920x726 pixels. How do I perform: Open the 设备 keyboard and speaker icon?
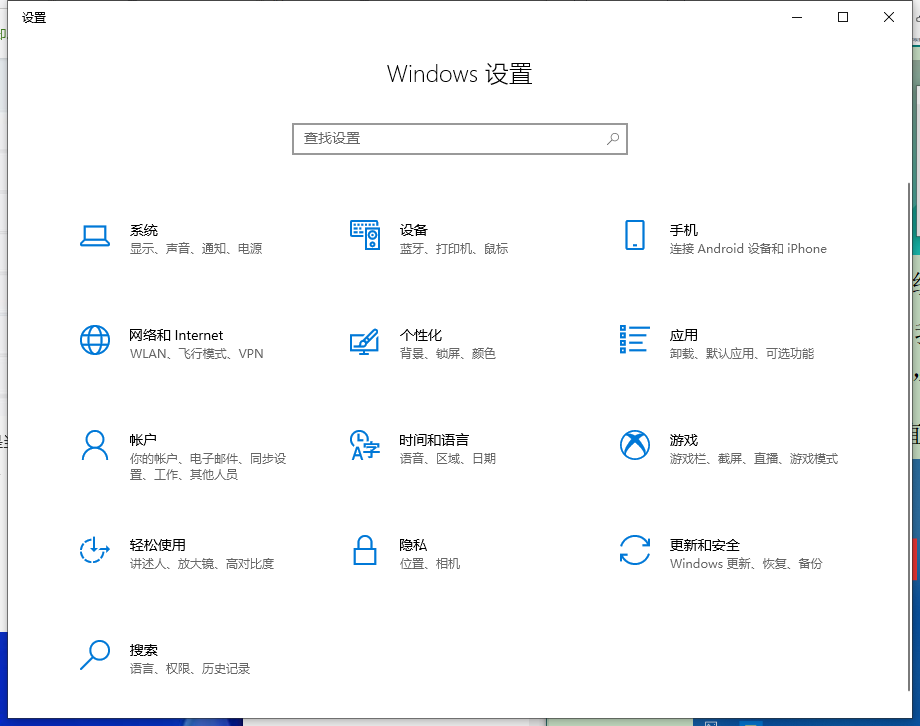pyautogui.click(x=365, y=235)
